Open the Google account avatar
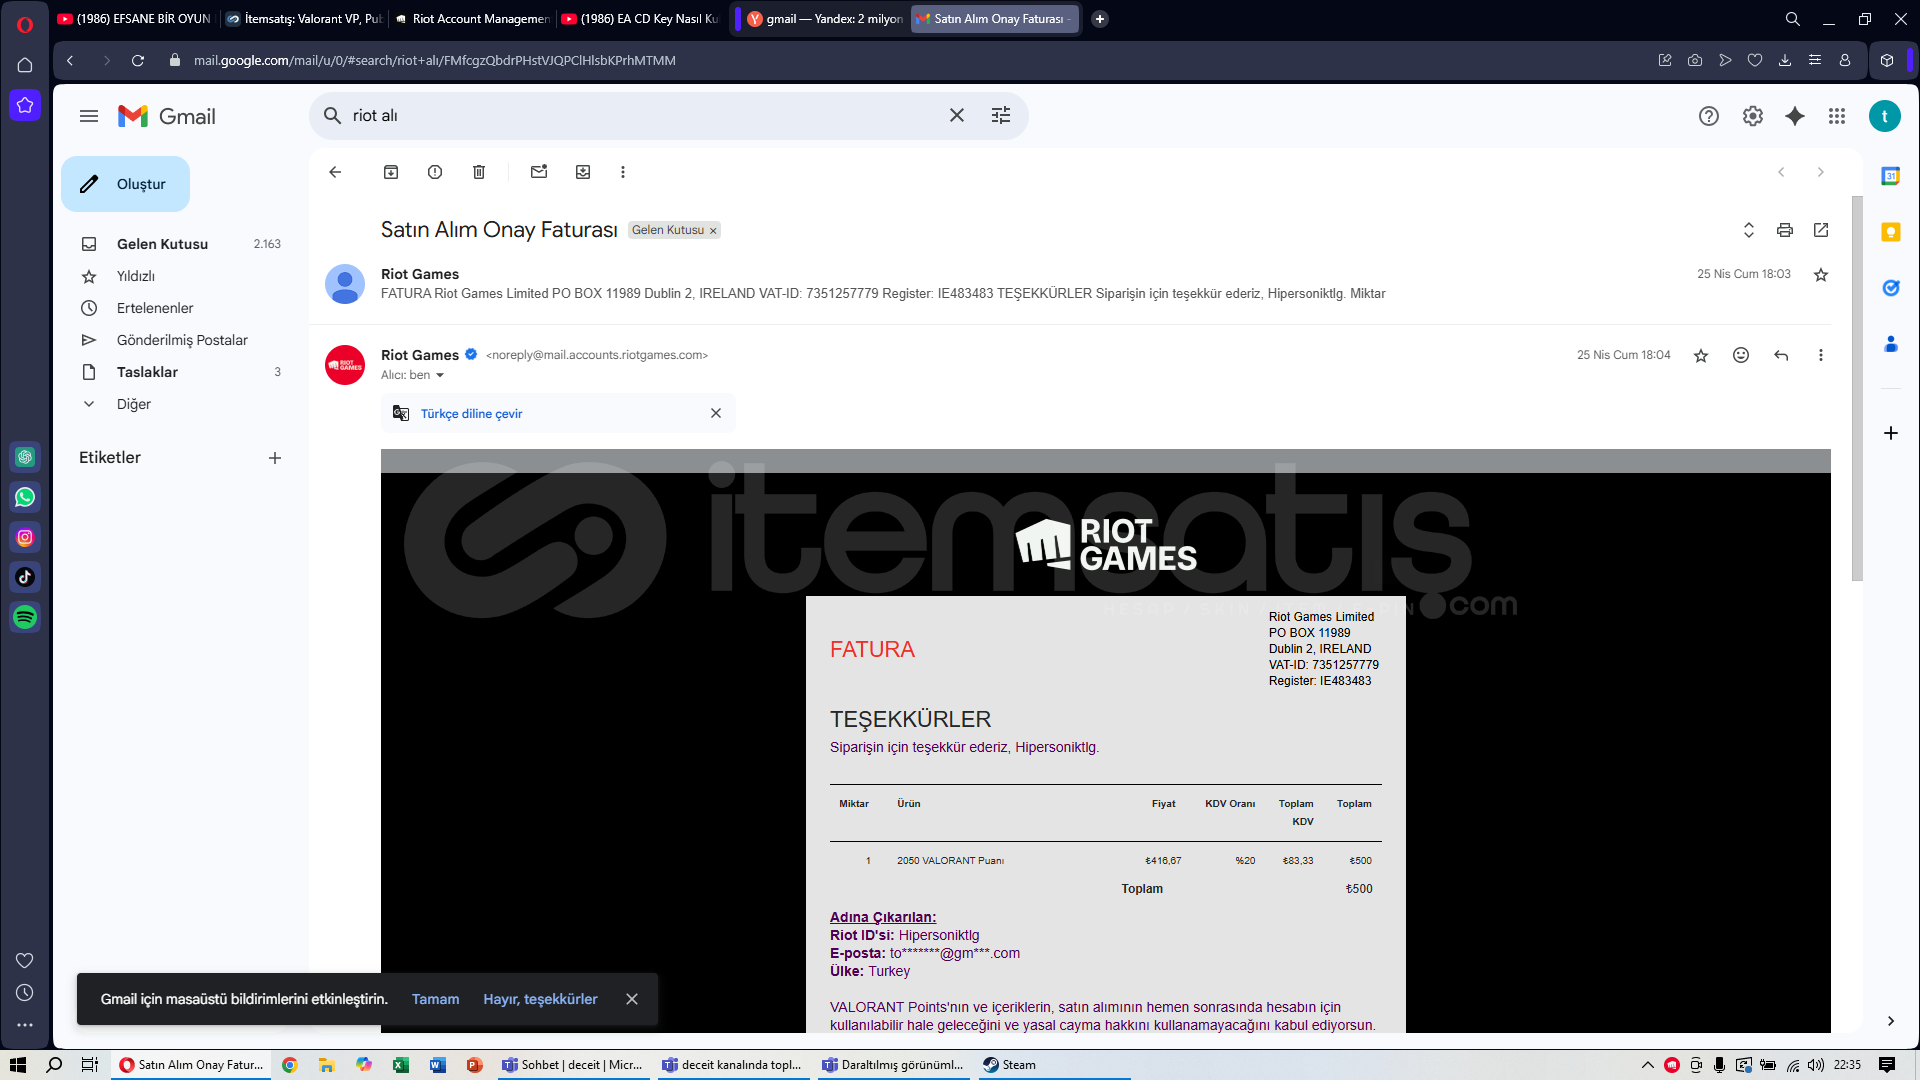 (1885, 116)
